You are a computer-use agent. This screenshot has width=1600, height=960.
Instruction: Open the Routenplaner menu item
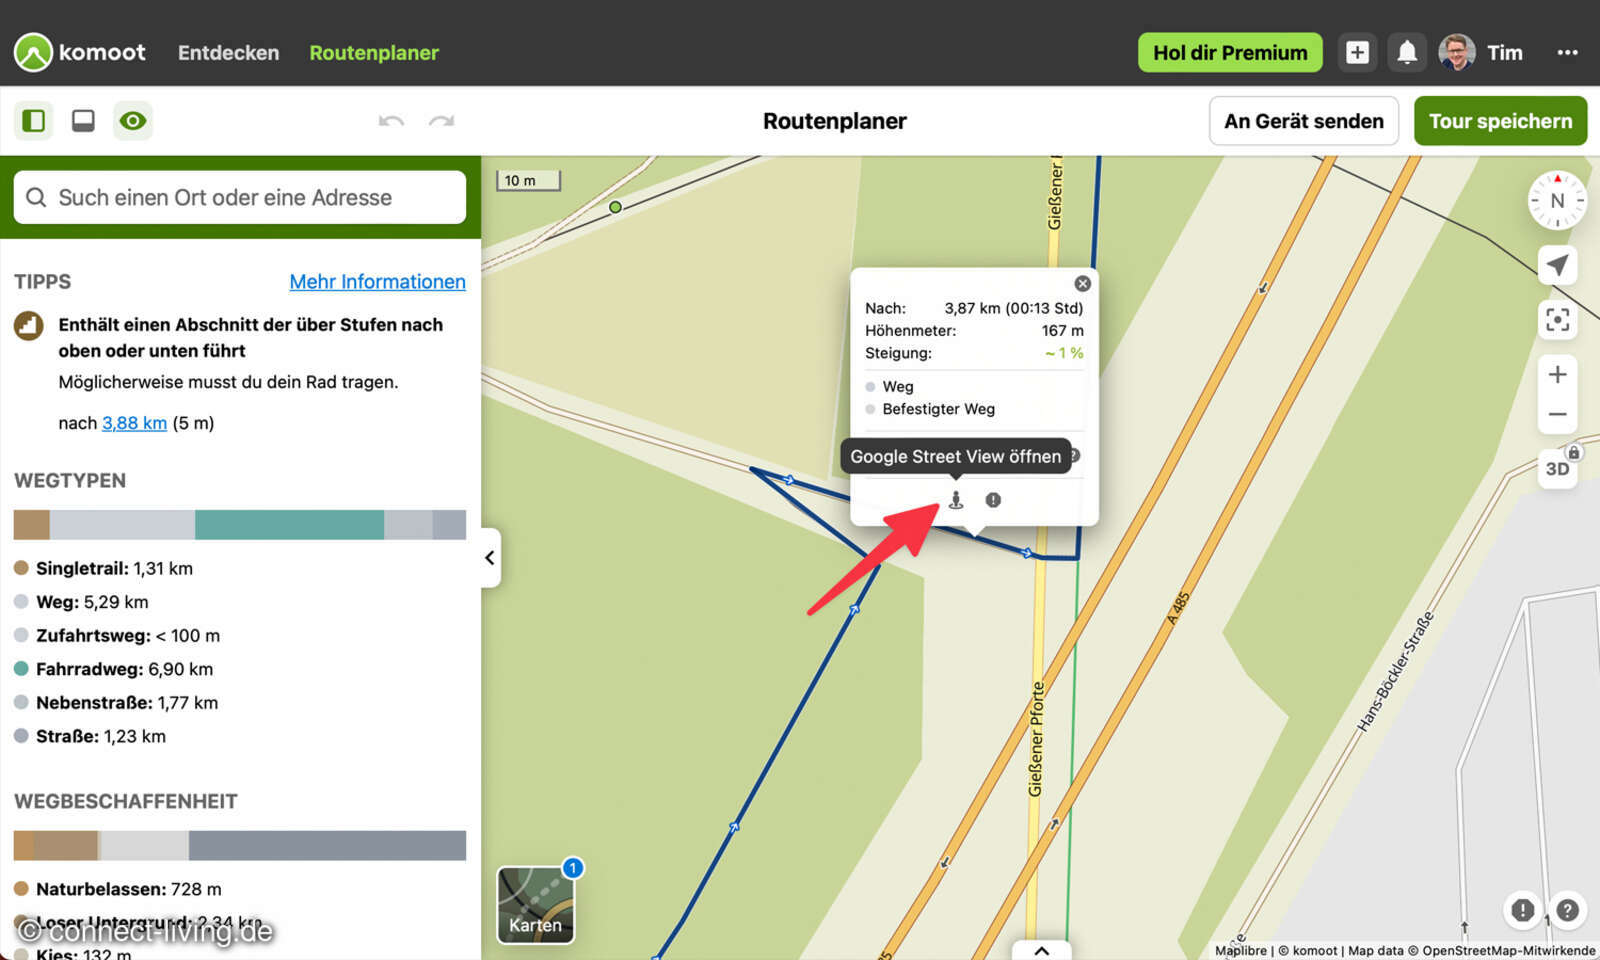click(373, 52)
